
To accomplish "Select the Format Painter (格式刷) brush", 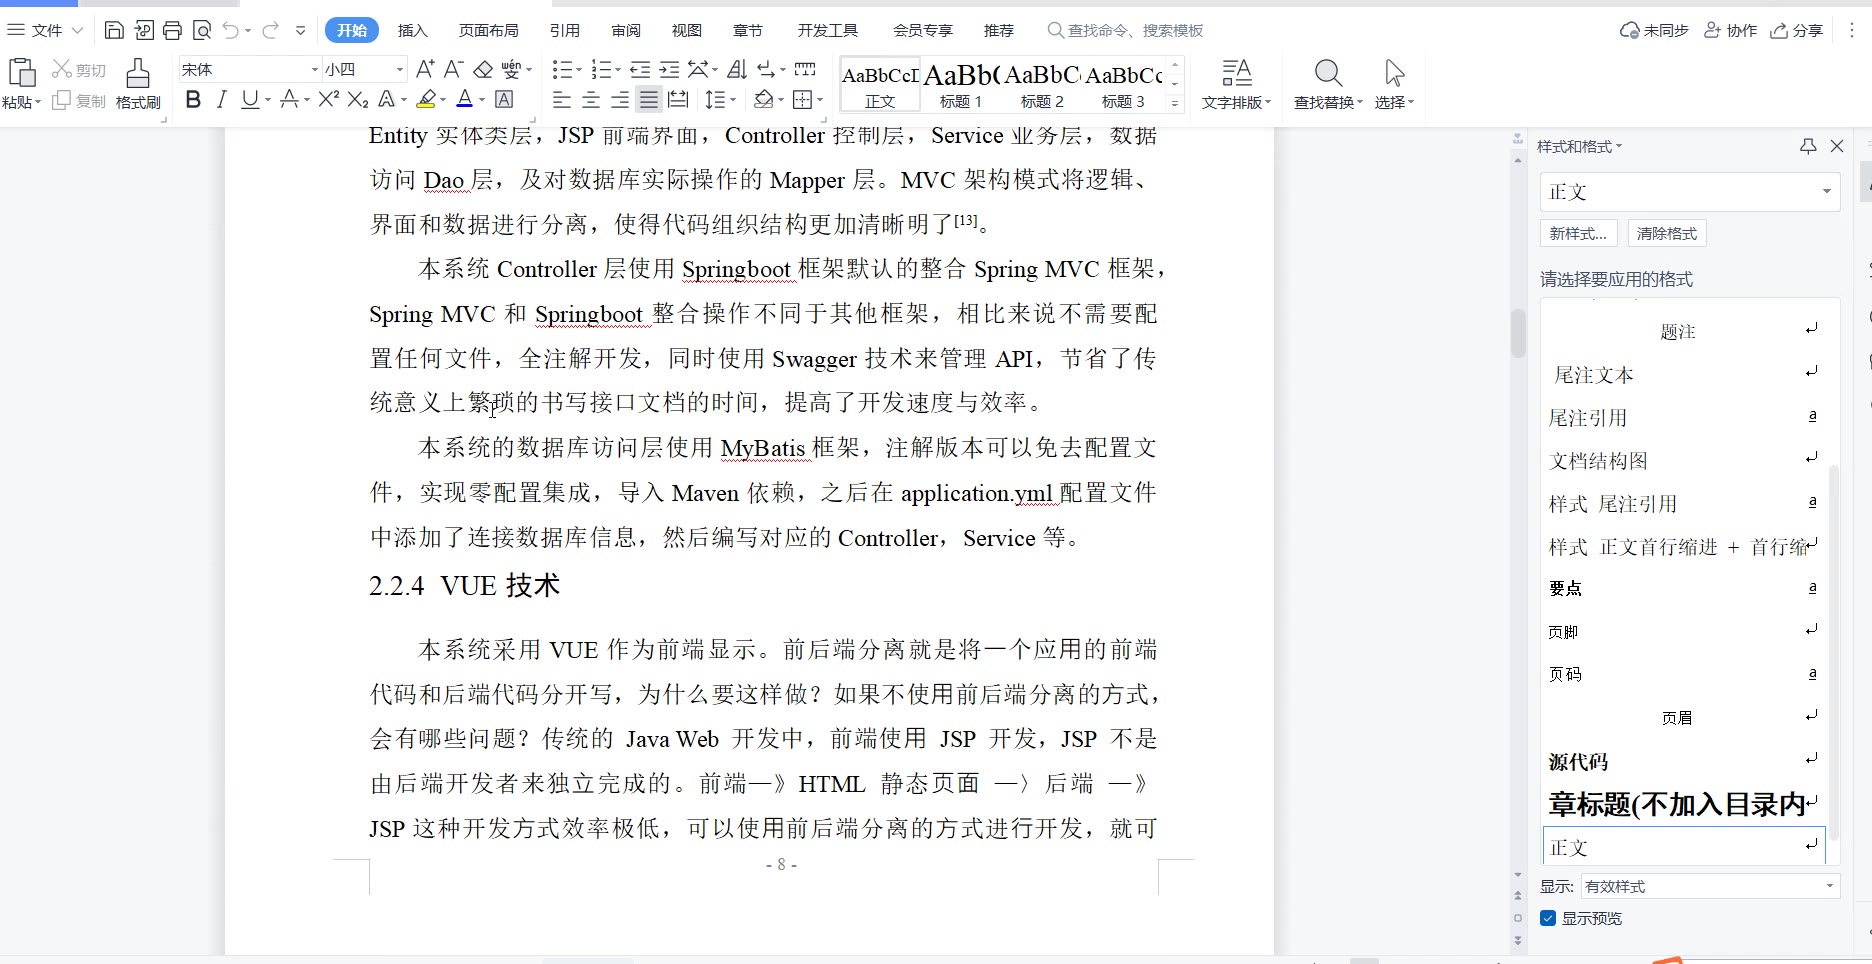I will (138, 83).
